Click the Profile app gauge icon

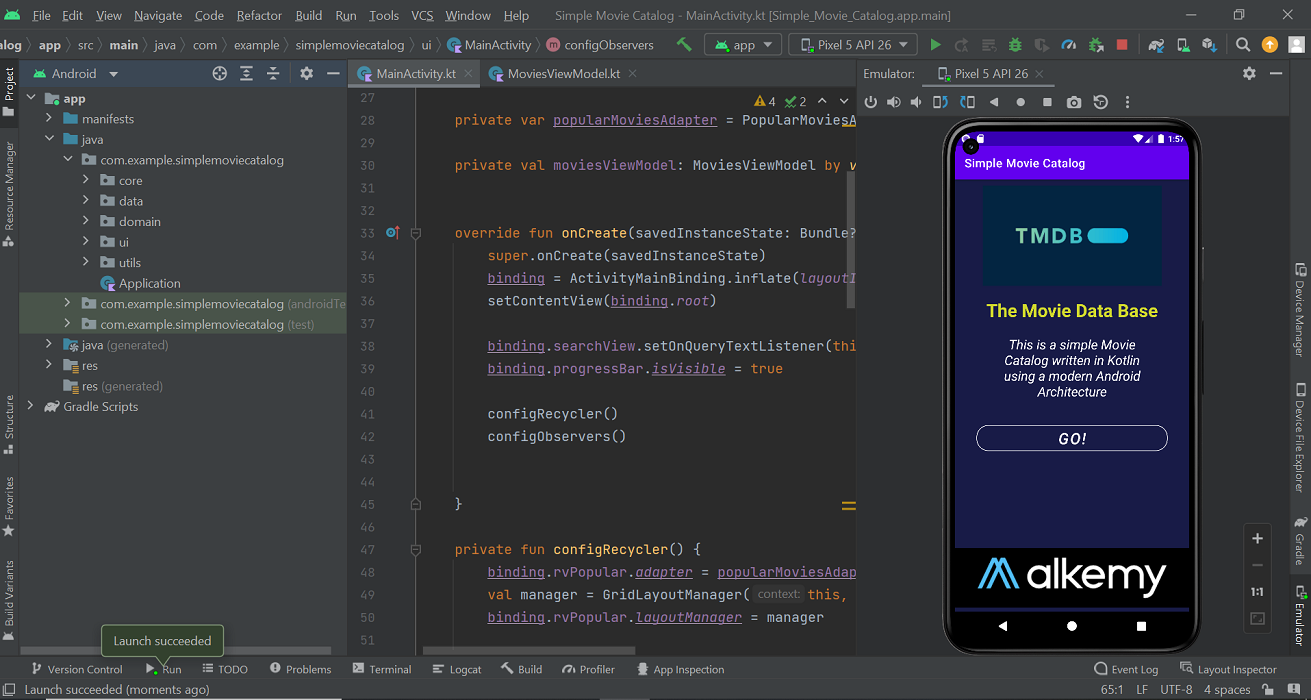click(x=1068, y=45)
